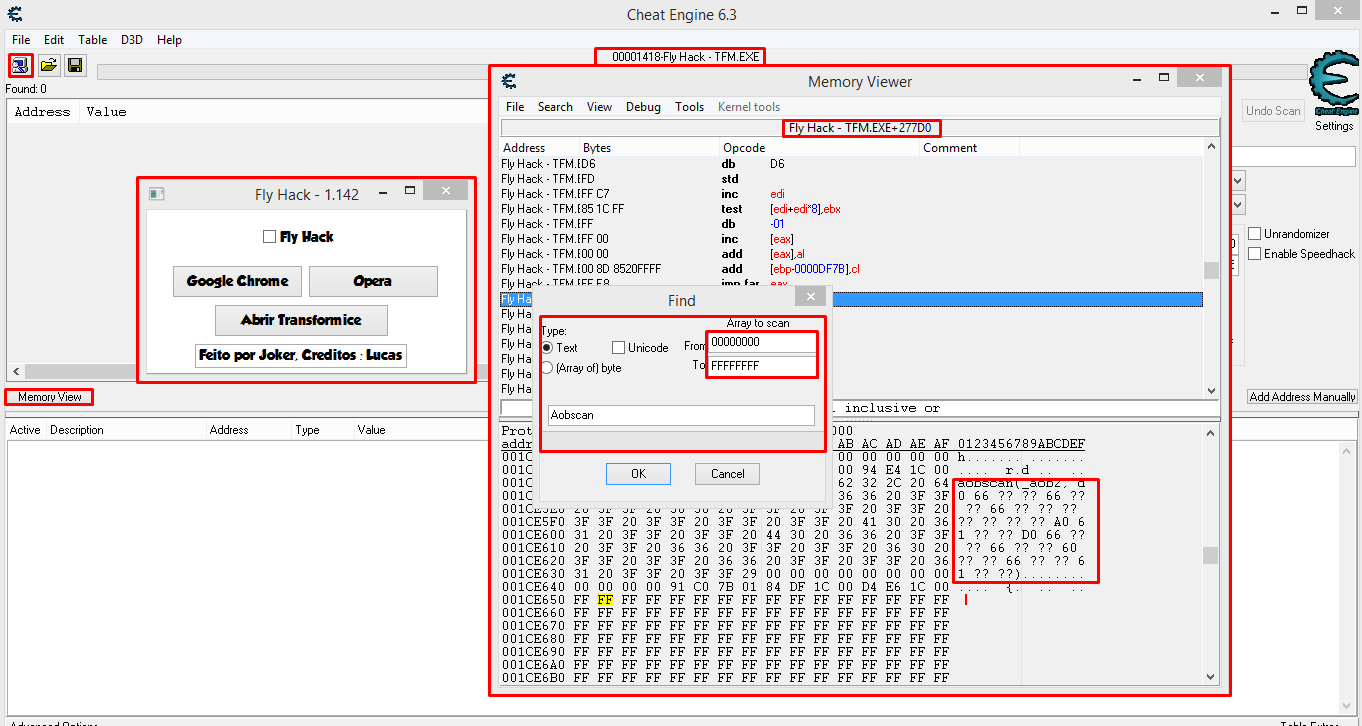Click highlighted FF byte at 001CE650

(605, 600)
